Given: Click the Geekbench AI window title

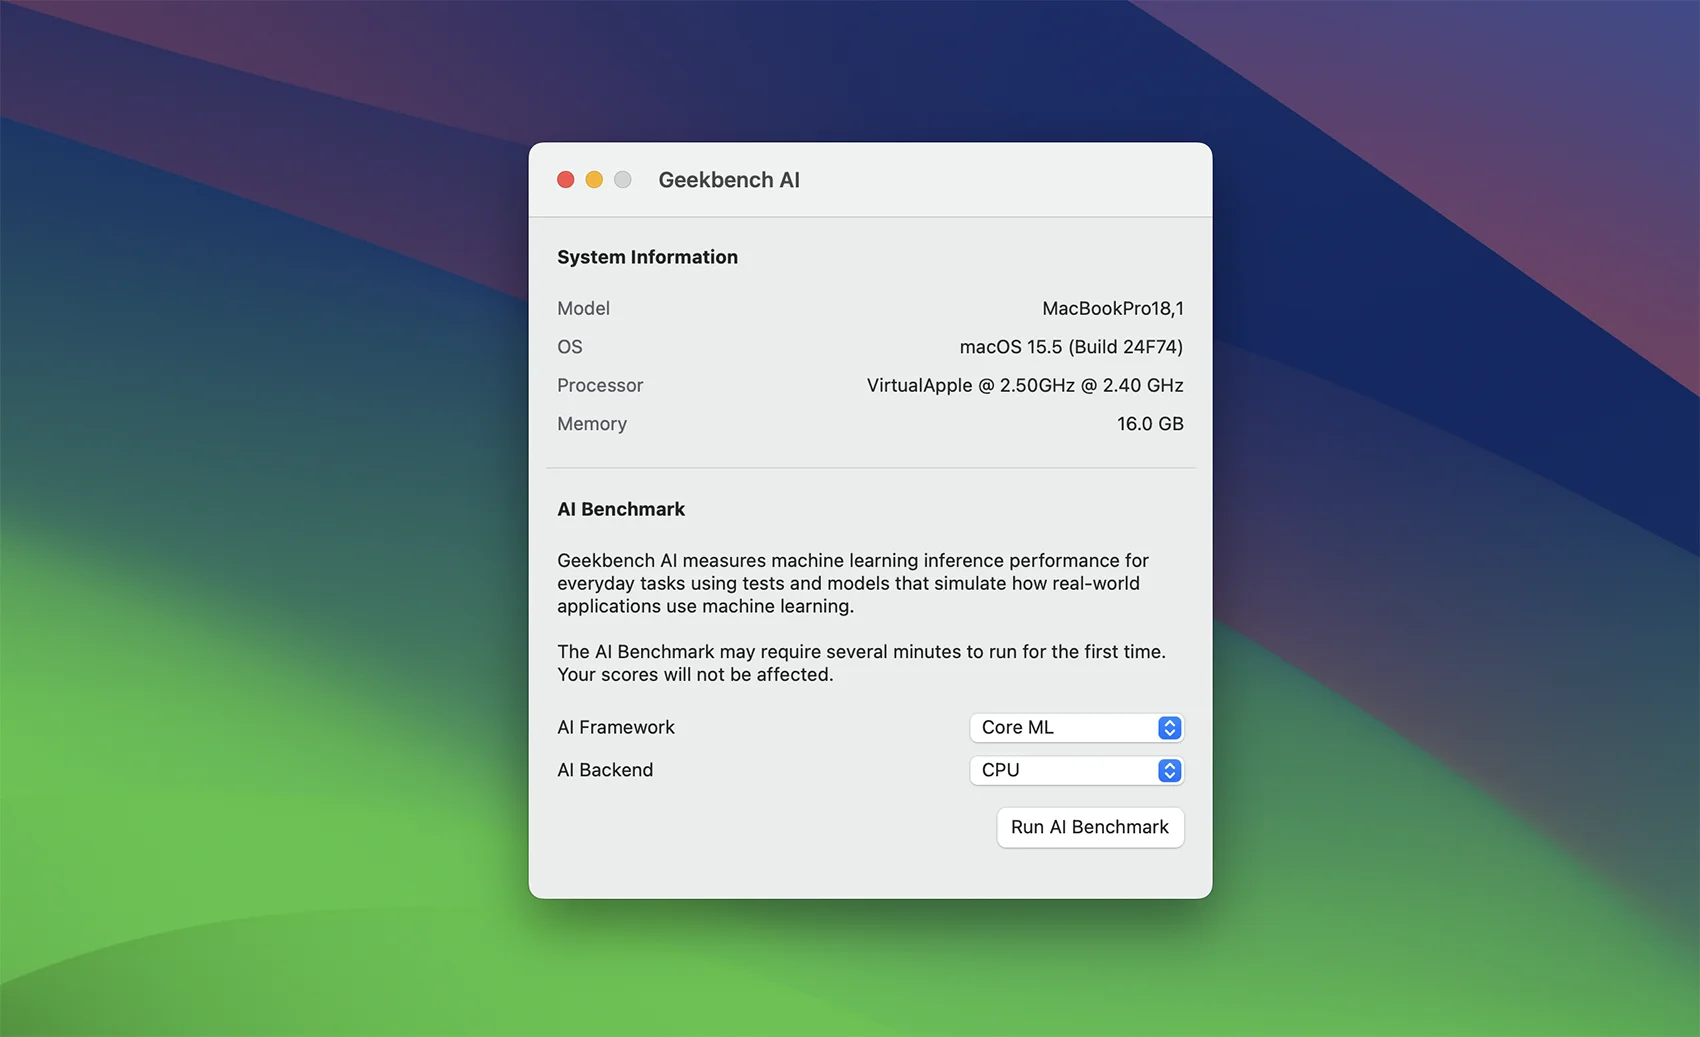Looking at the screenshot, I should tap(729, 180).
